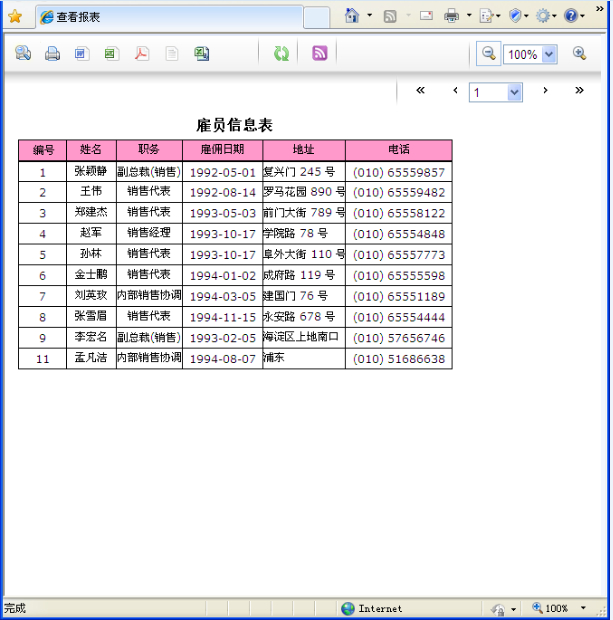Click the 电话 column header
613x620 pixels.
click(x=399, y=150)
